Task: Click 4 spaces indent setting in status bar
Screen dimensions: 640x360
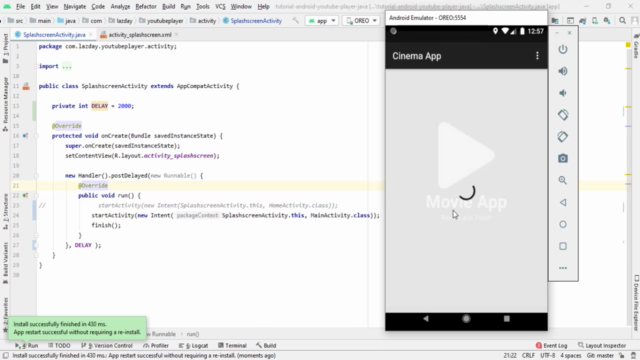Action: coord(571,356)
